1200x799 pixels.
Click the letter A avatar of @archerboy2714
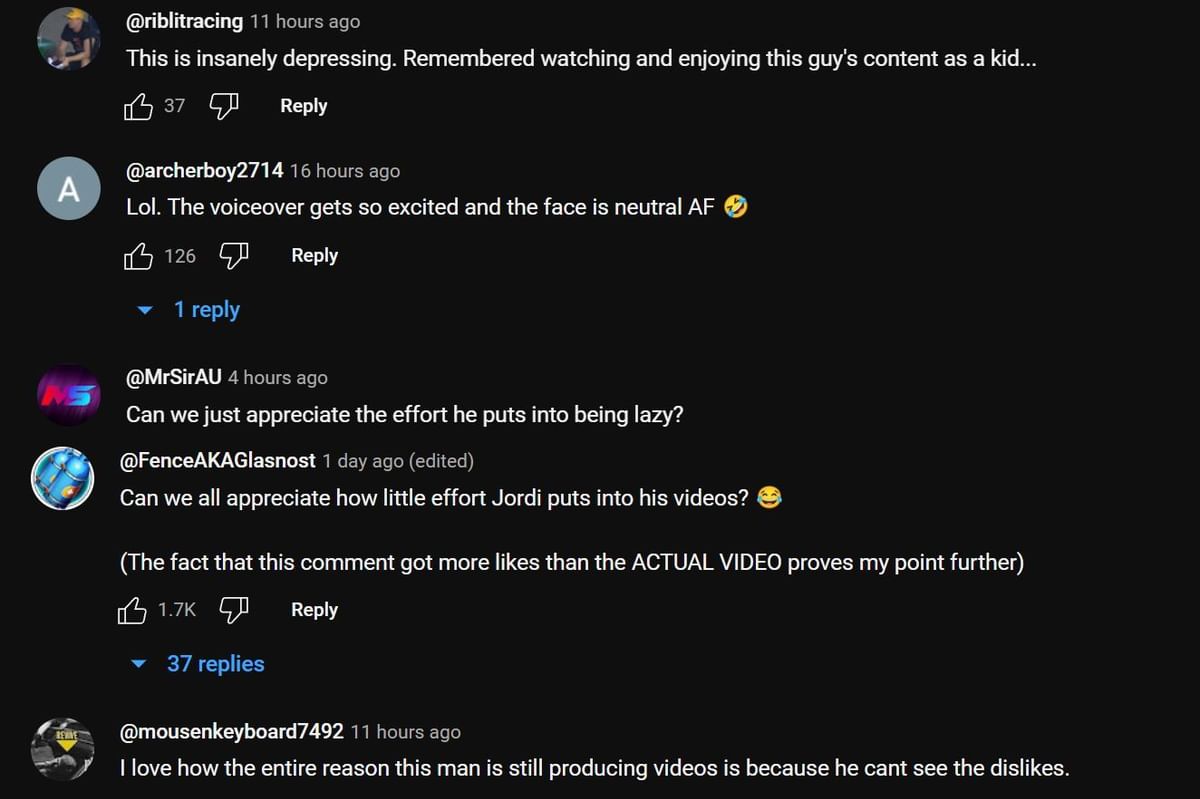point(68,188)
